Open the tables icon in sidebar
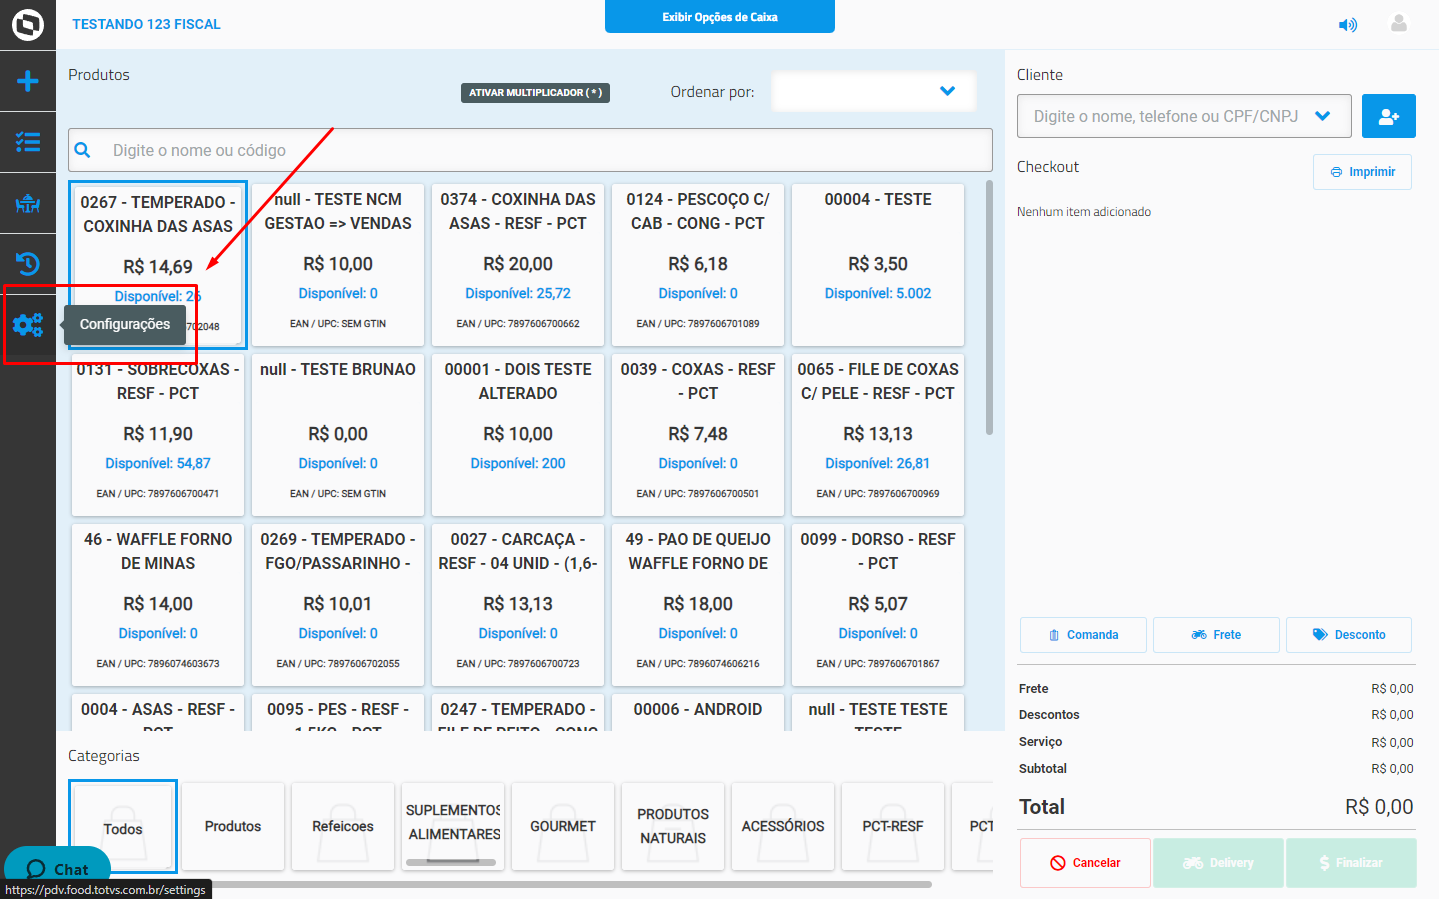Screen dimensions: 1439x899 tap(28, 204)
